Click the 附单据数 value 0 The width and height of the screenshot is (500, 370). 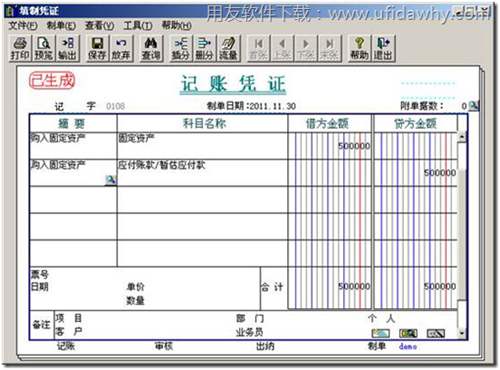(464, 106)
